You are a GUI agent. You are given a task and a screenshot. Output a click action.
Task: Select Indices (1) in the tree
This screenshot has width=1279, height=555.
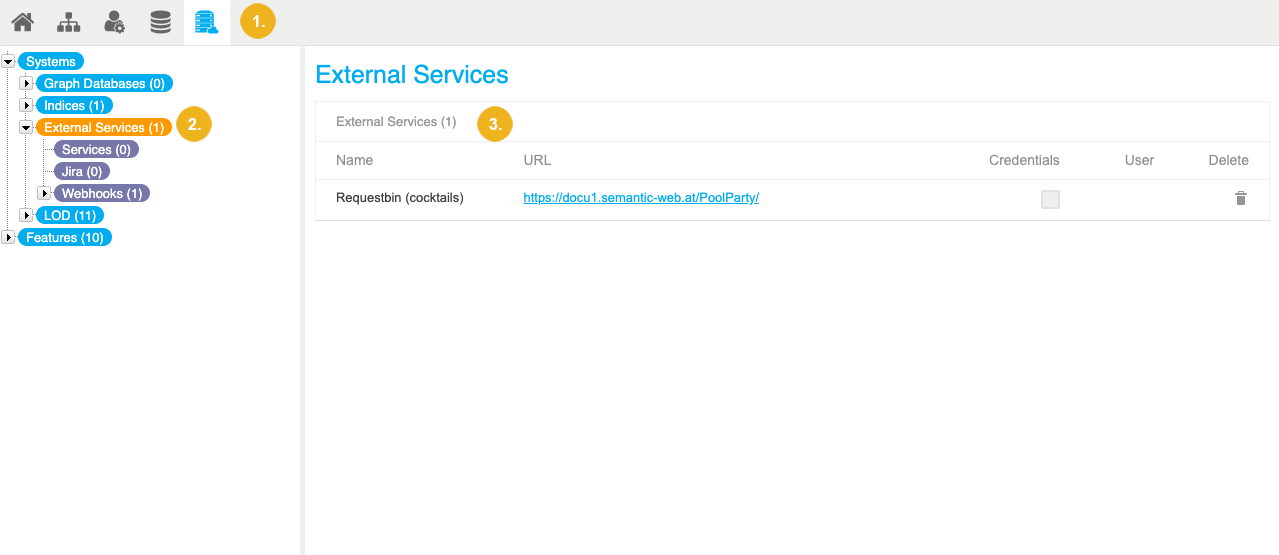pos(75,106)
